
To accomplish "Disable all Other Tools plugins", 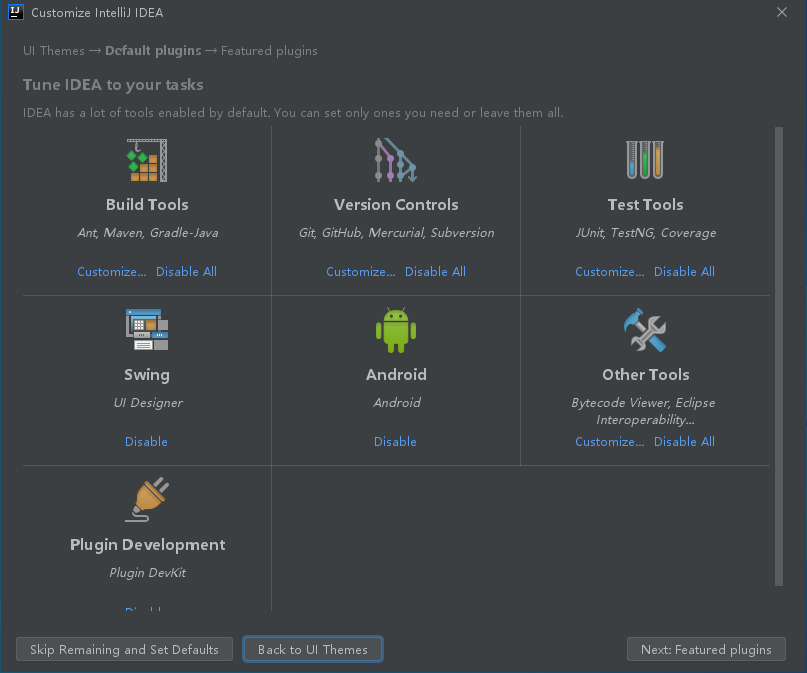I will tap(685, 441).
